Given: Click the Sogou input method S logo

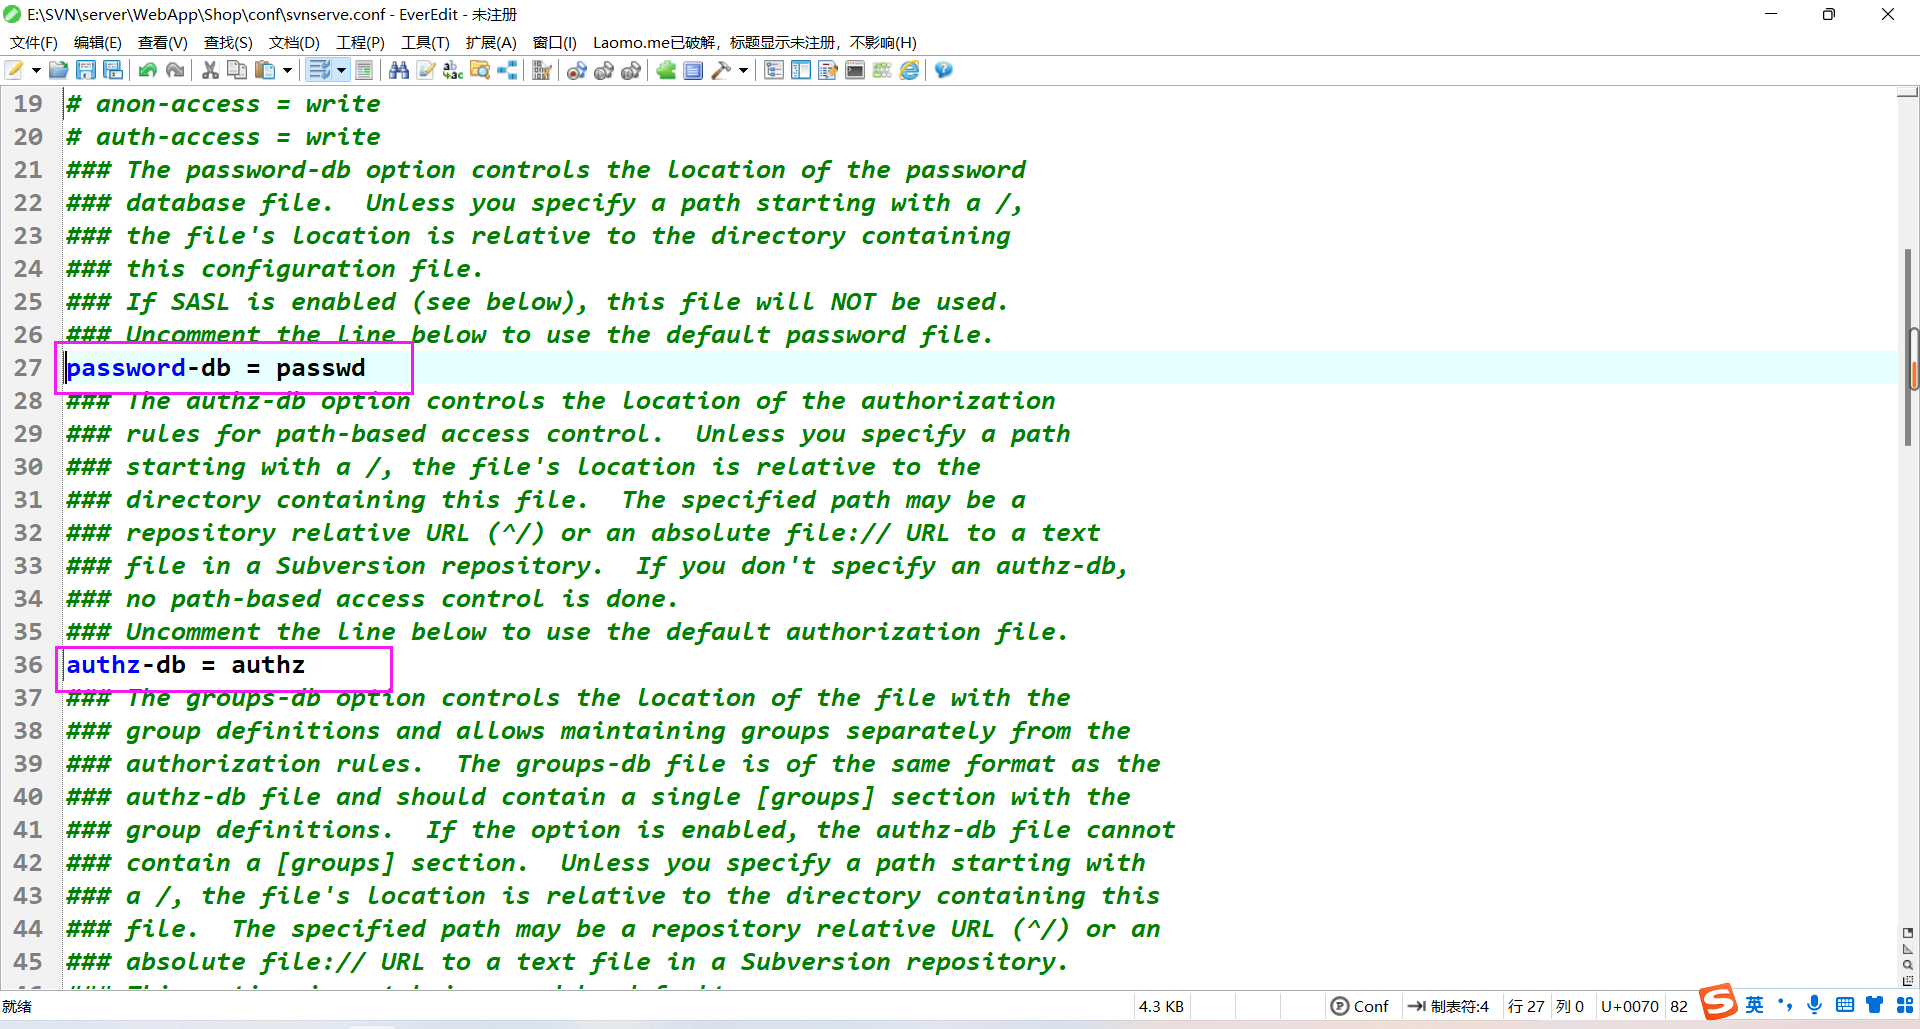Looking at the screenshot, I should (1719, 1002).
